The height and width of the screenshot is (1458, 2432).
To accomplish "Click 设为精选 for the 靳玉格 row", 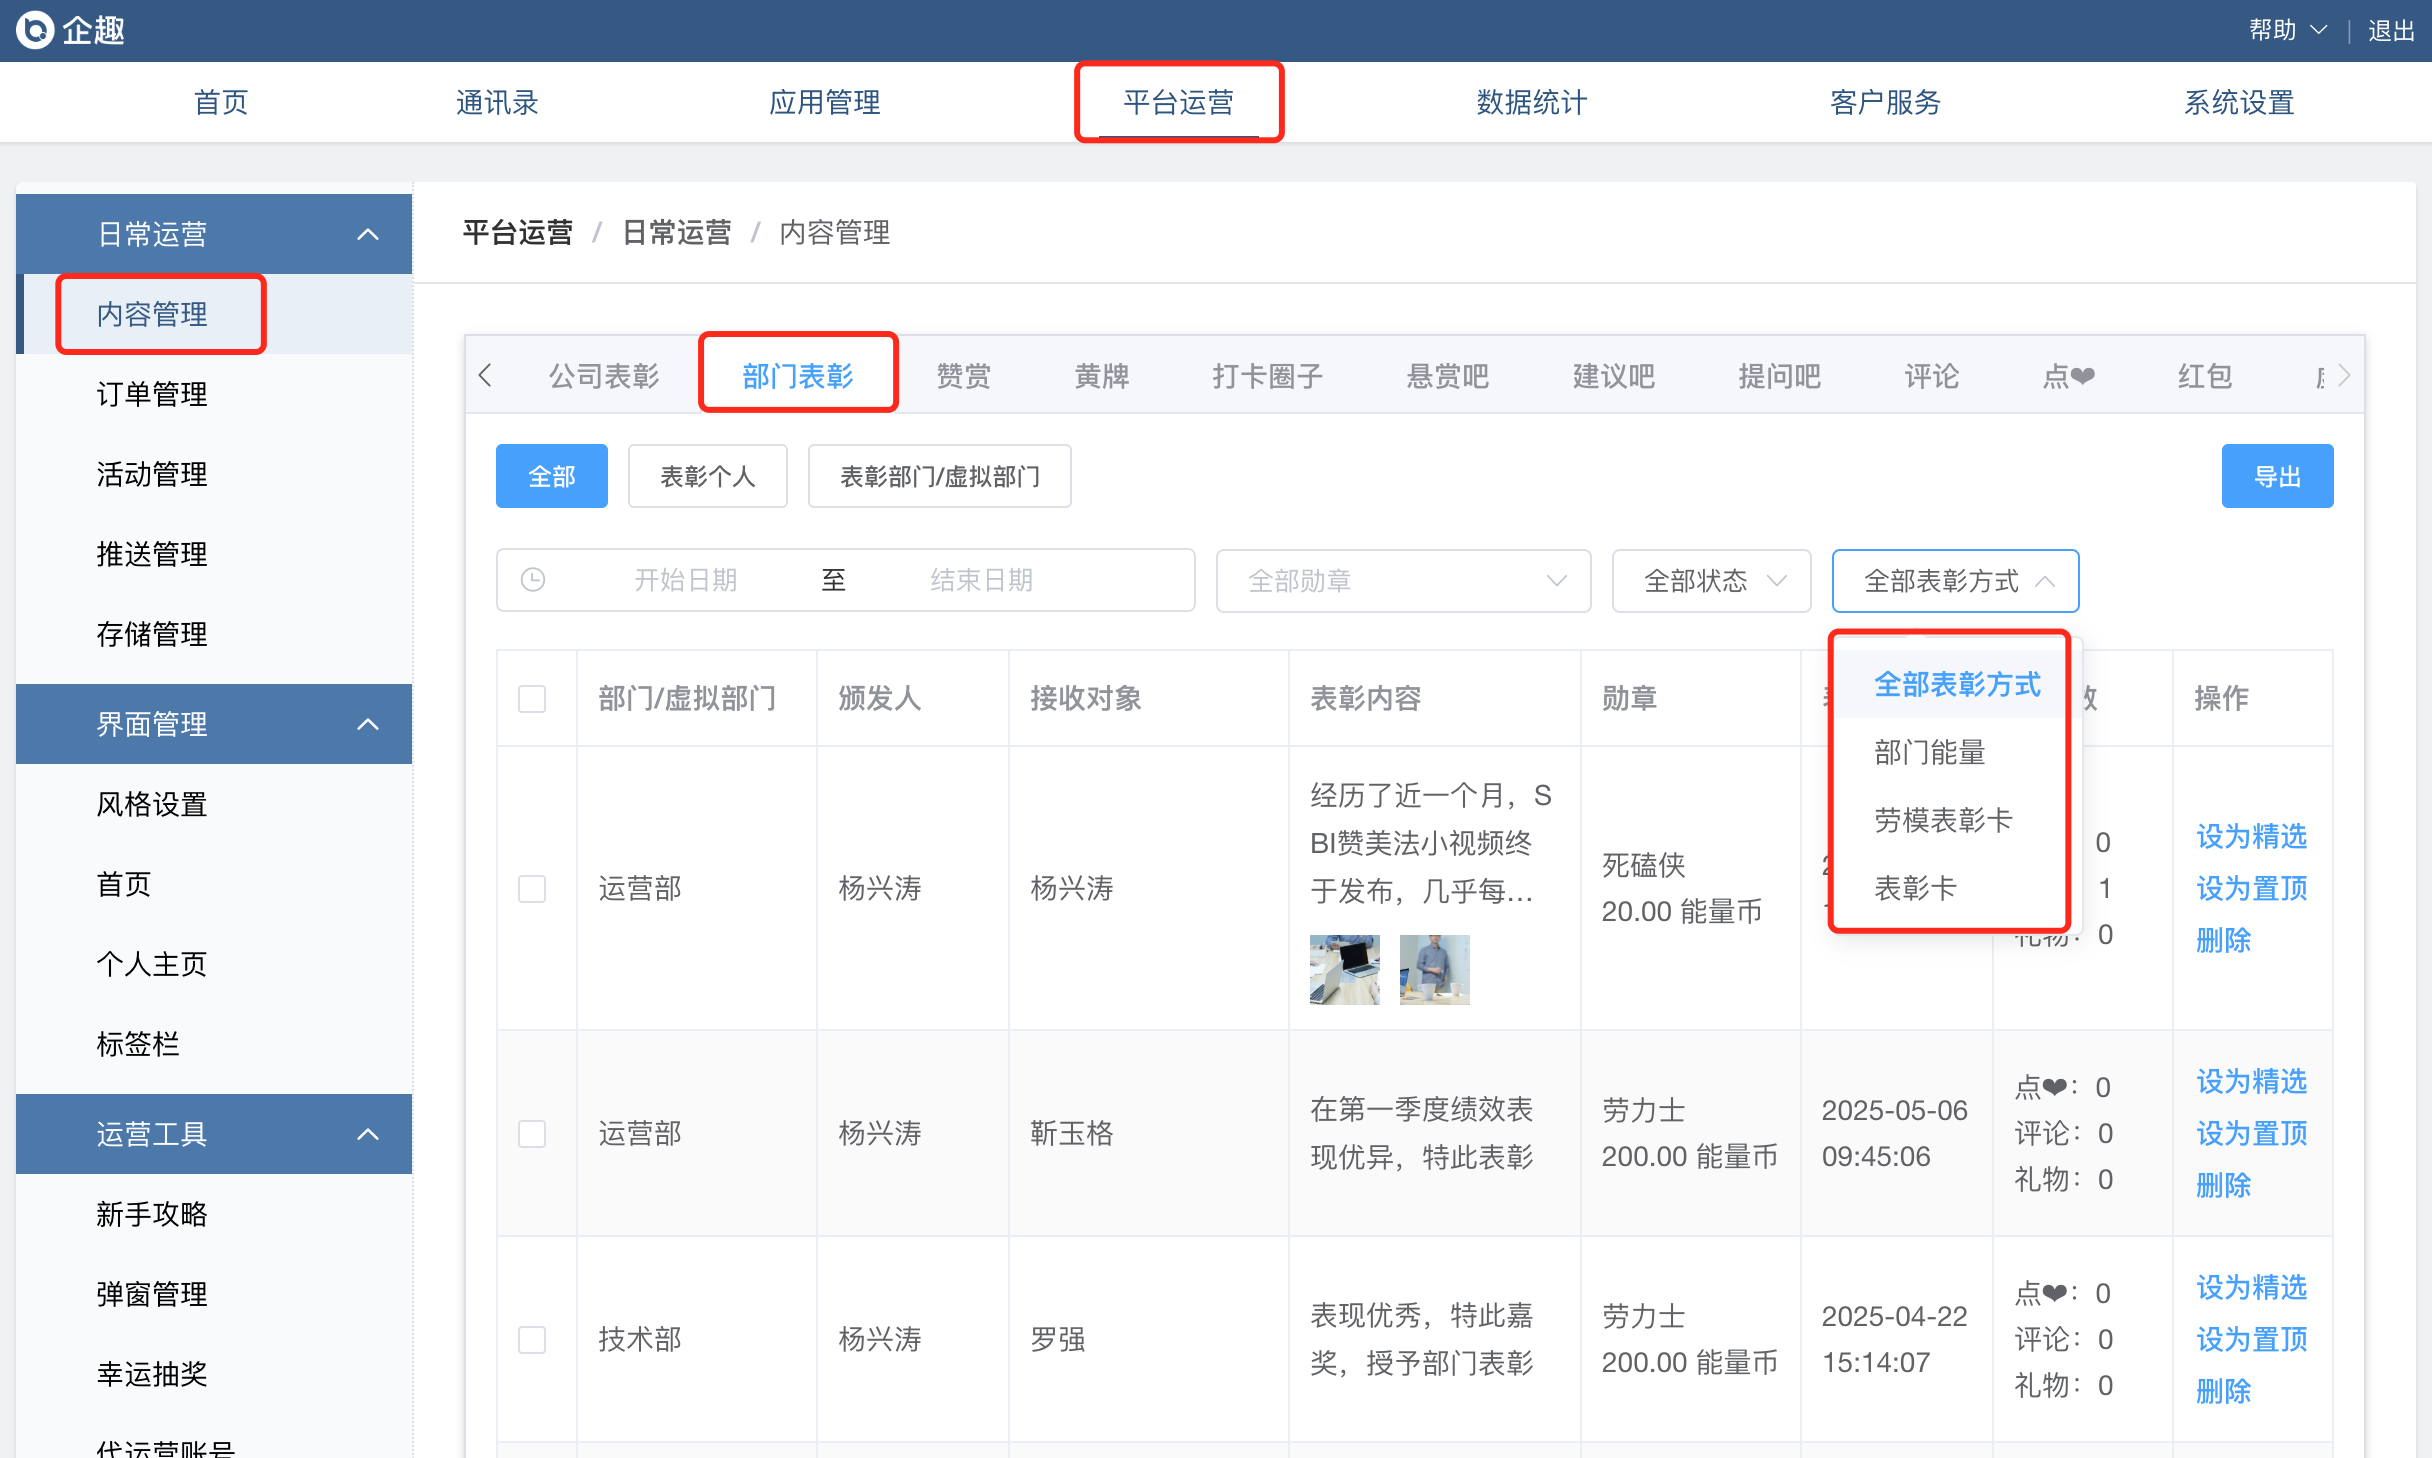I will [2251, 1081].
